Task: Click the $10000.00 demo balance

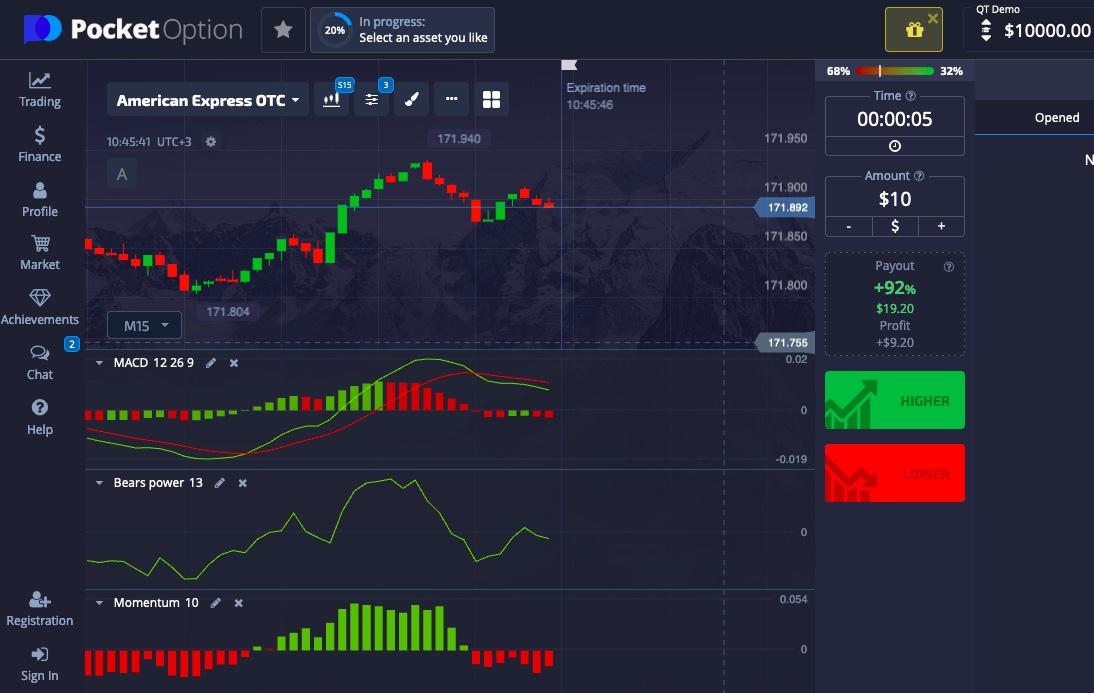Action: tap(1047, 30)
